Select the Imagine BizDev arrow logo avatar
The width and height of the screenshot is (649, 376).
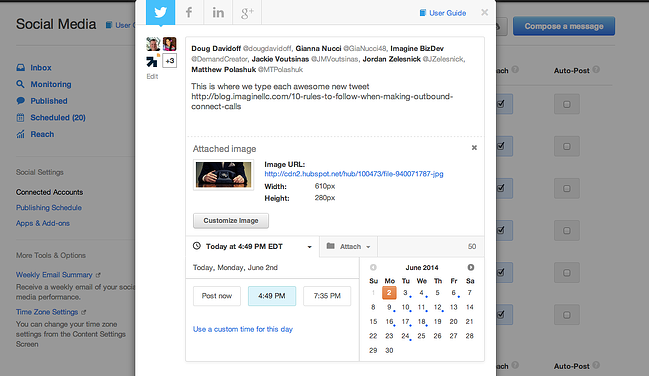click(x=153, y=61)
